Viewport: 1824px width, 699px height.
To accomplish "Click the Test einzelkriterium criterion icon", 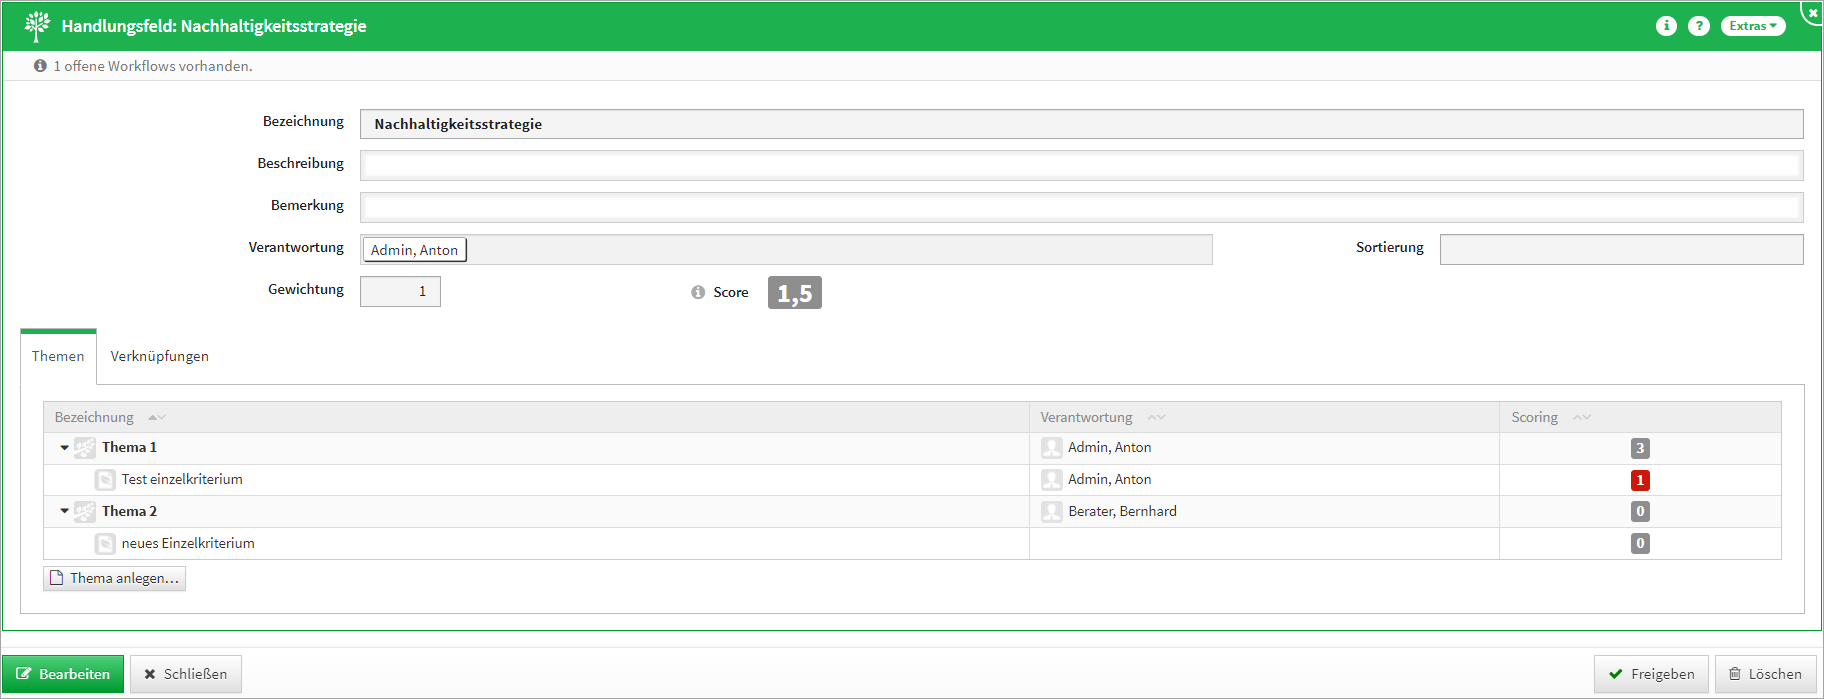I will (105, 480).
